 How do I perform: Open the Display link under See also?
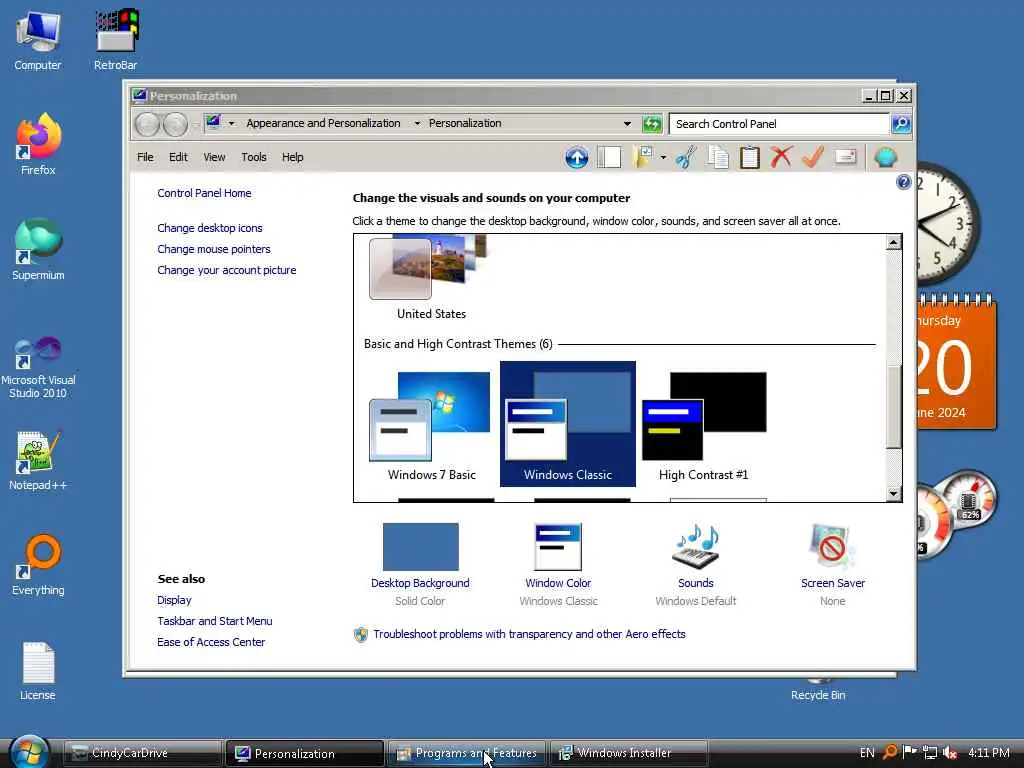coord(174,600)
